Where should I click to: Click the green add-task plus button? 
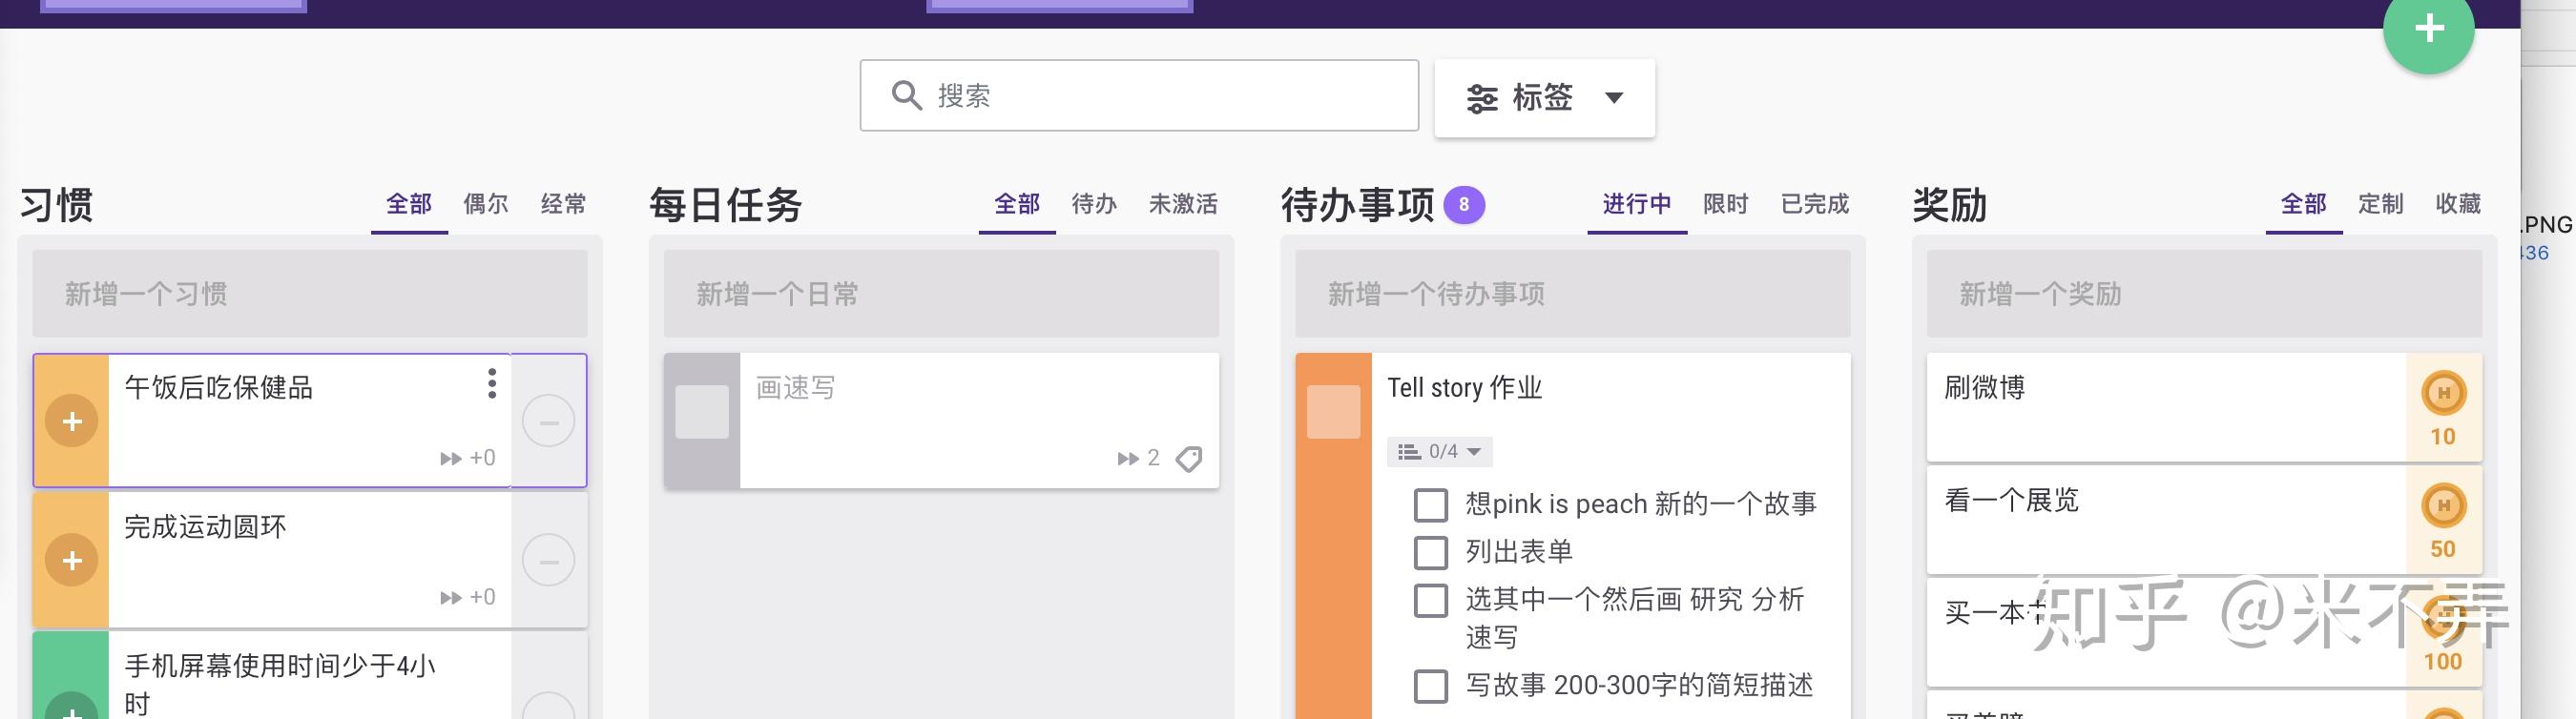pyautogui.click(x=2428, y=29)
